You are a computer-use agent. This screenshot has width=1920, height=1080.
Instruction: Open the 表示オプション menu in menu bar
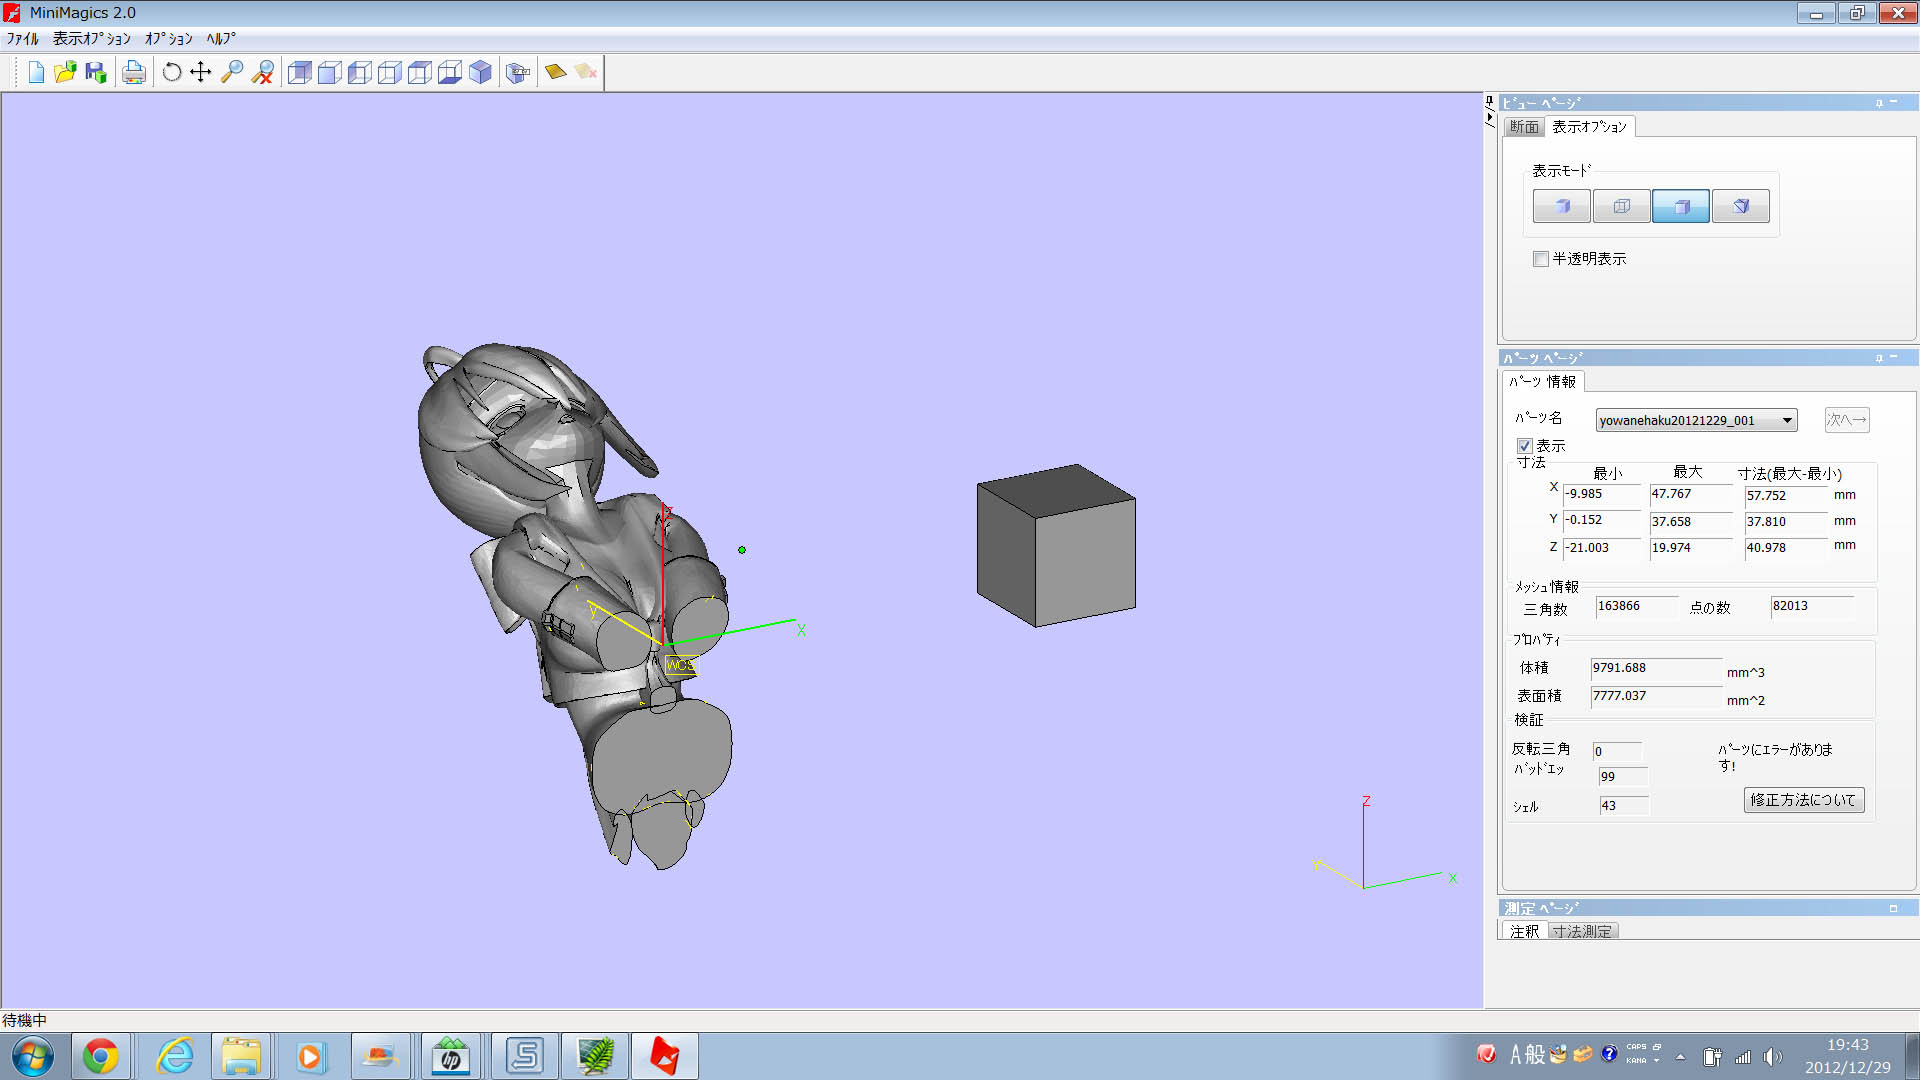(92, 39)
